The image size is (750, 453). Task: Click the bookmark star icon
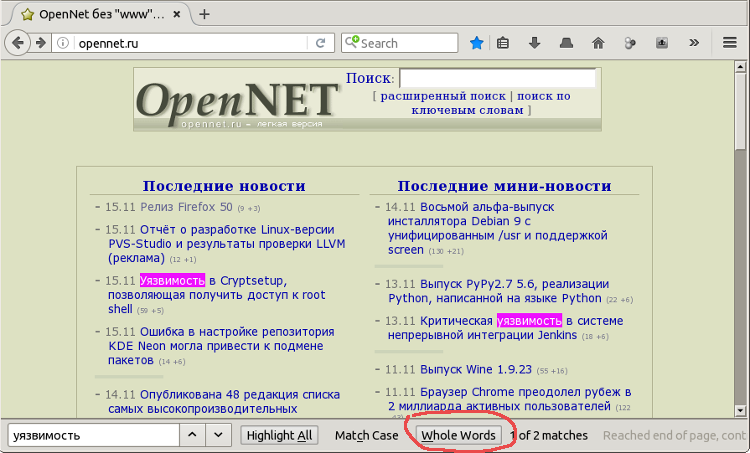477,43
